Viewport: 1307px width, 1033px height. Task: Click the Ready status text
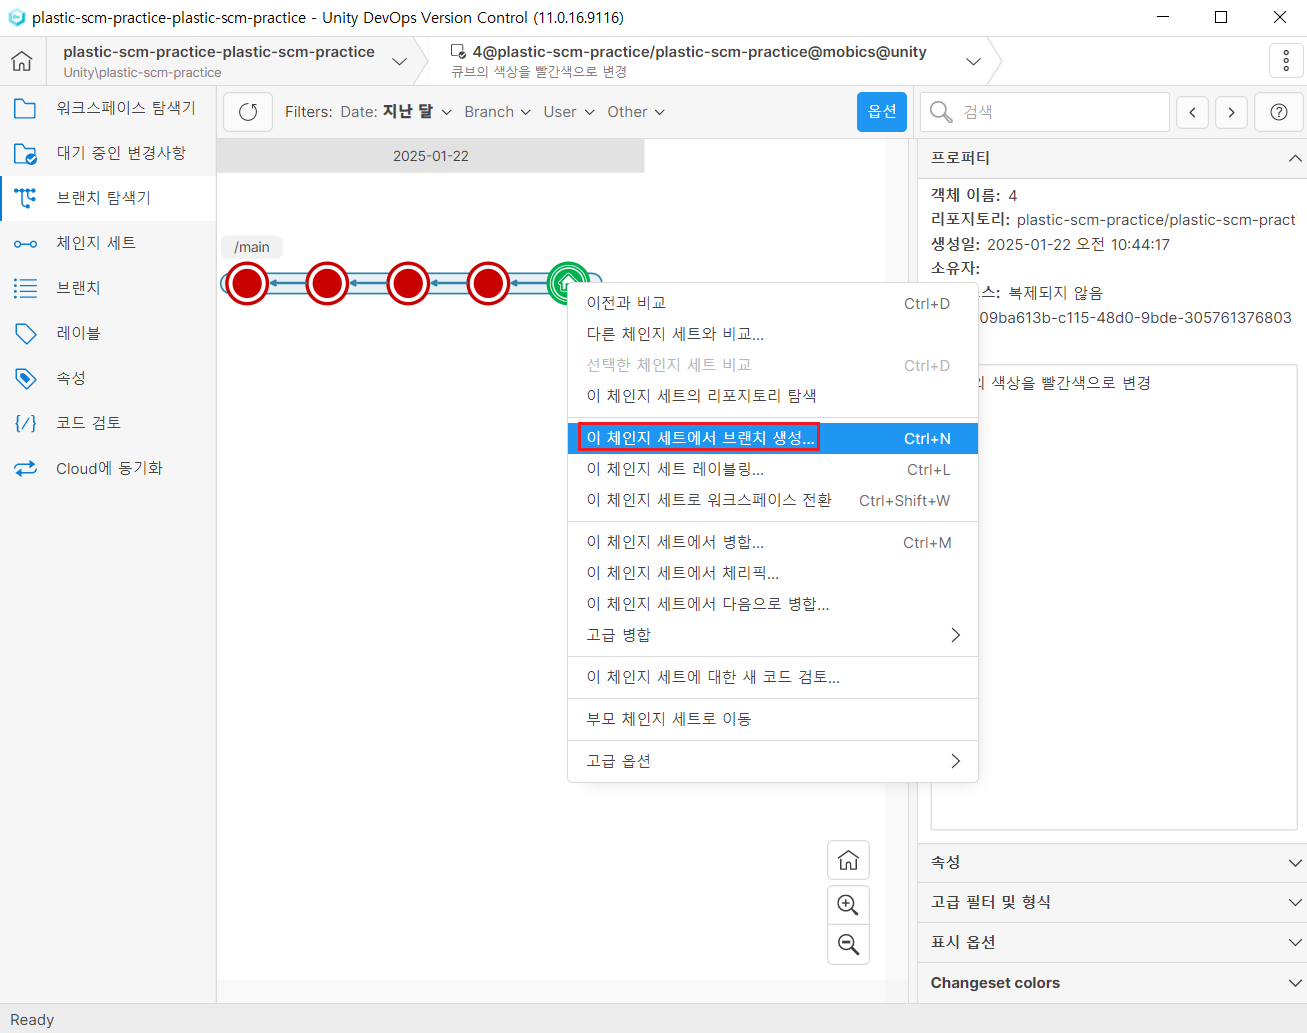pyautogui.click(x=32, y=1020)
